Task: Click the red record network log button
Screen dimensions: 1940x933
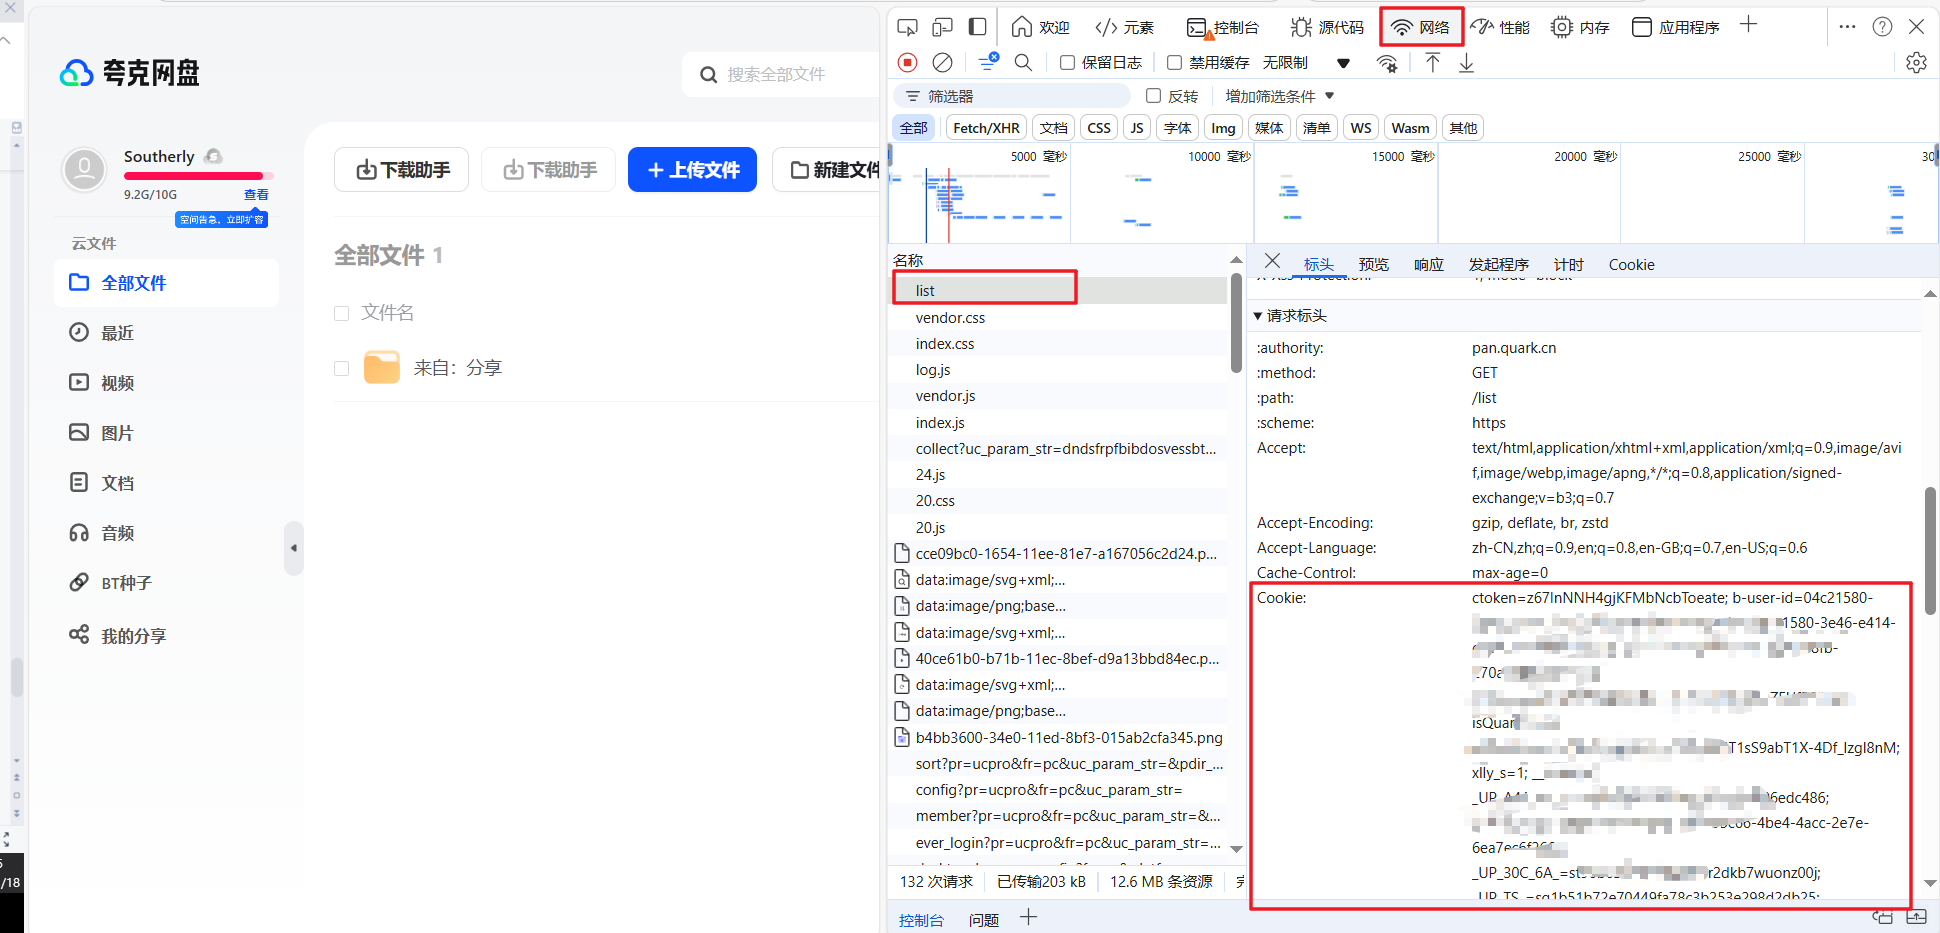Action: coord(907,62)
